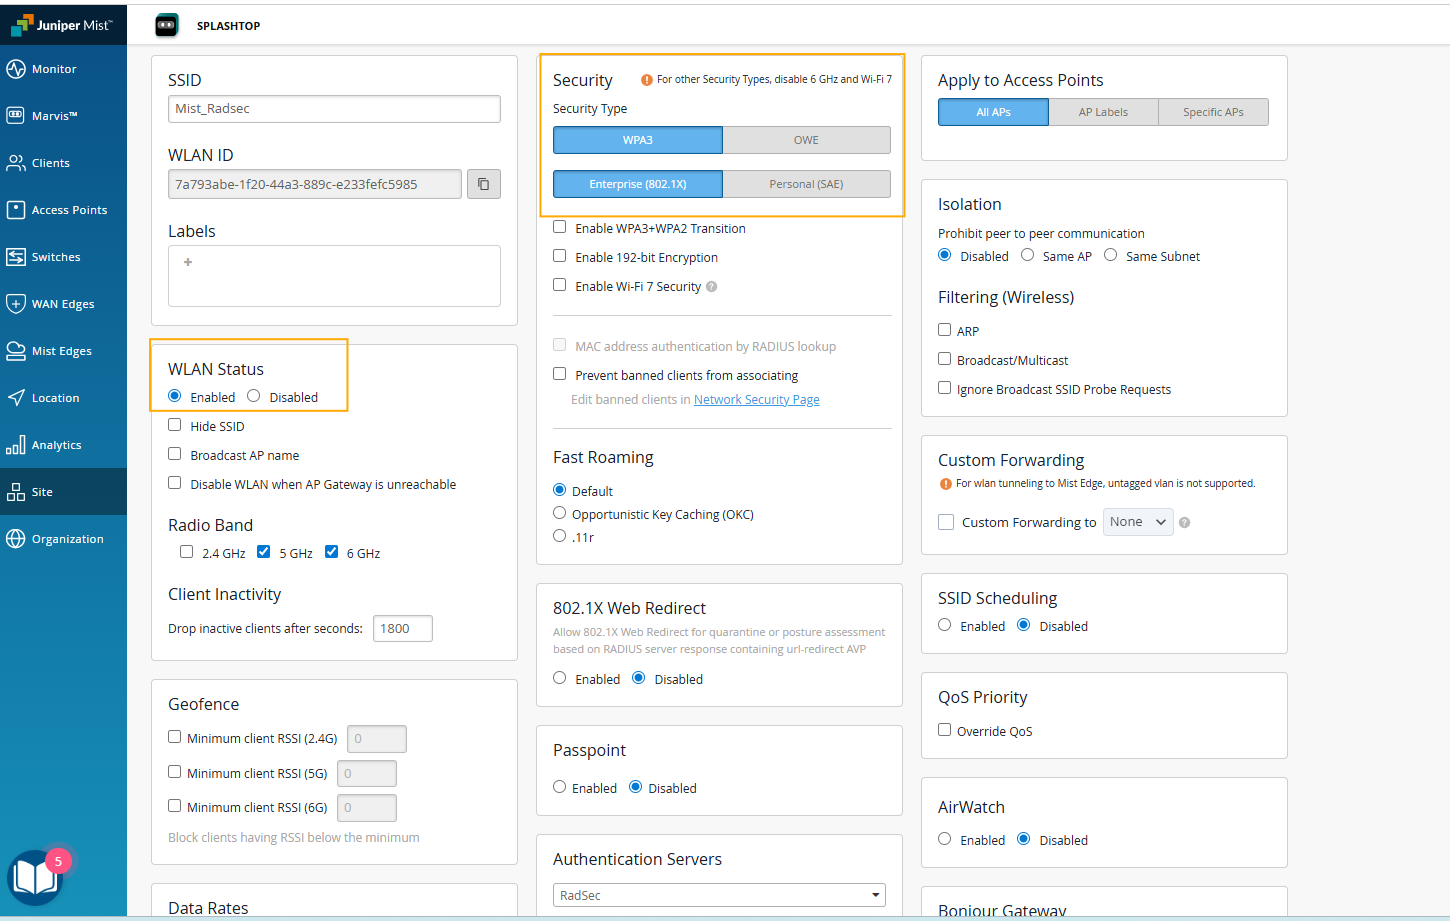Screen dimensions: 1450x921
Task: Edit drop inactive clients seconds field
Action: pyautogui.click(x=403, y=628)
